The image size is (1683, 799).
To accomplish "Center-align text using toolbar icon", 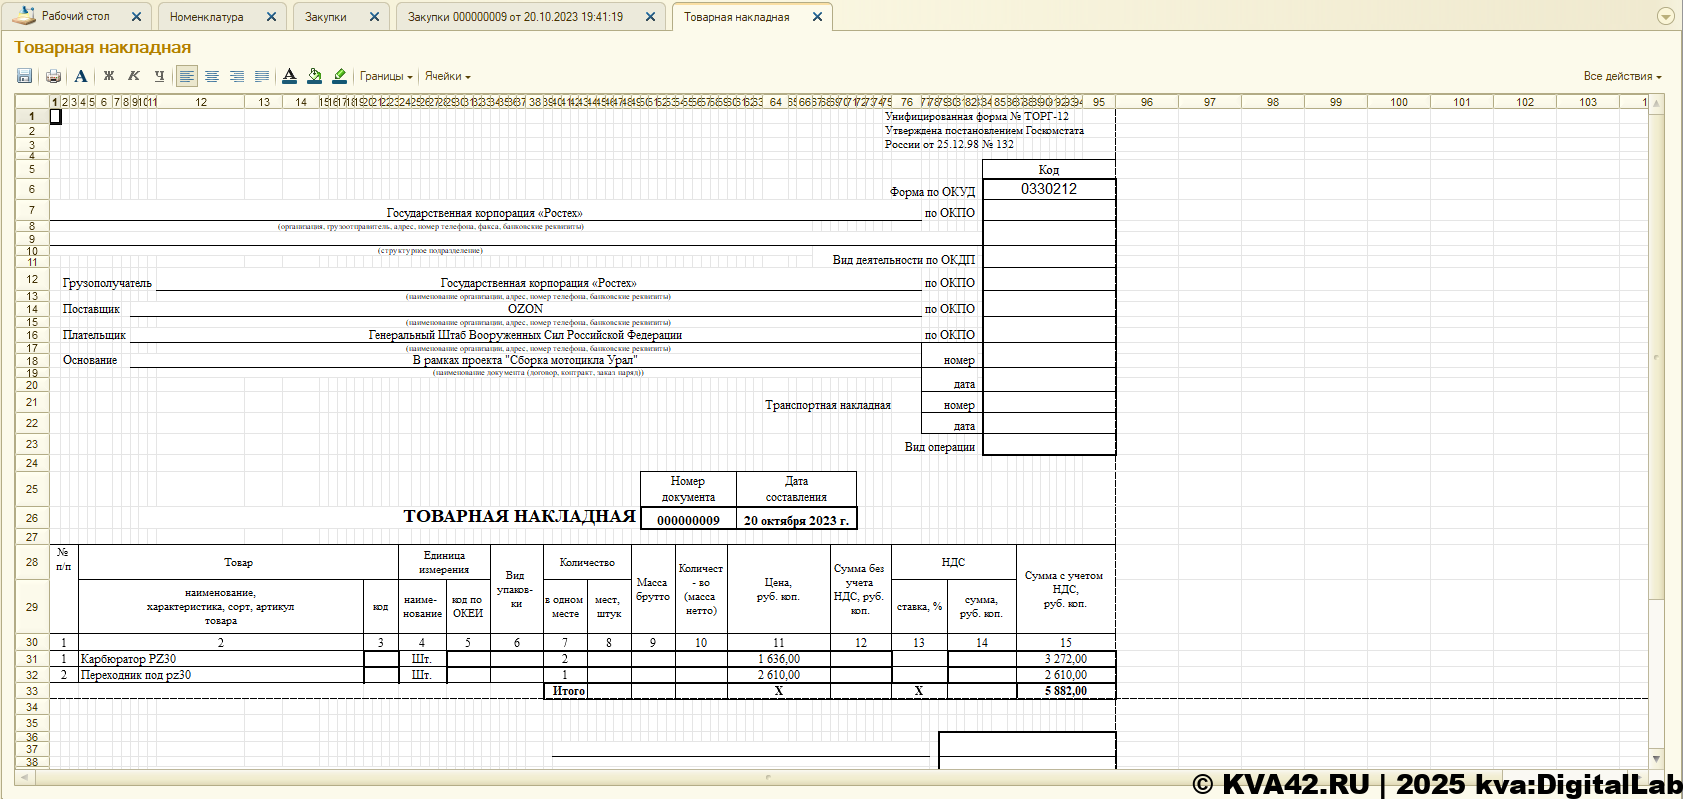I will tap(212, 76).
